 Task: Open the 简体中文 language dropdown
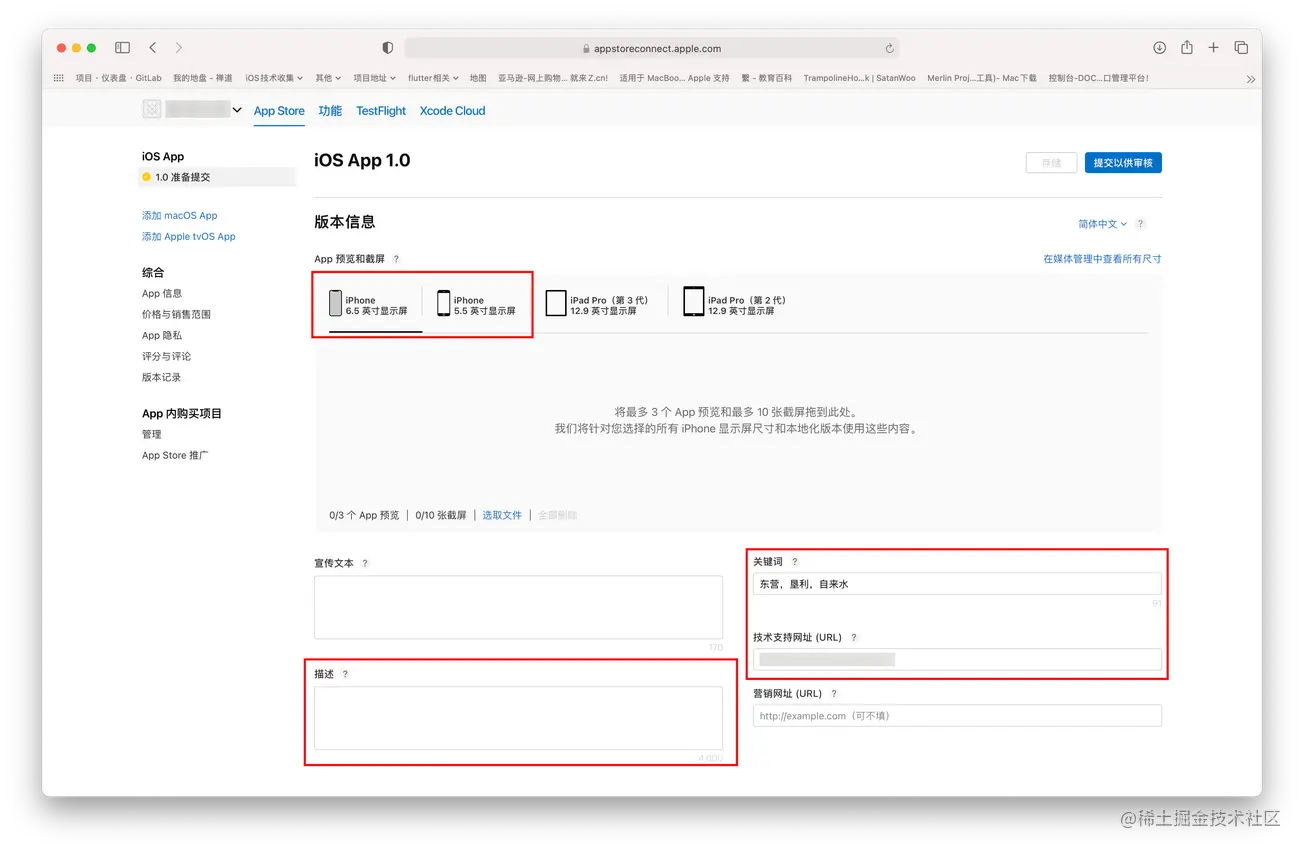[1103, 224]
